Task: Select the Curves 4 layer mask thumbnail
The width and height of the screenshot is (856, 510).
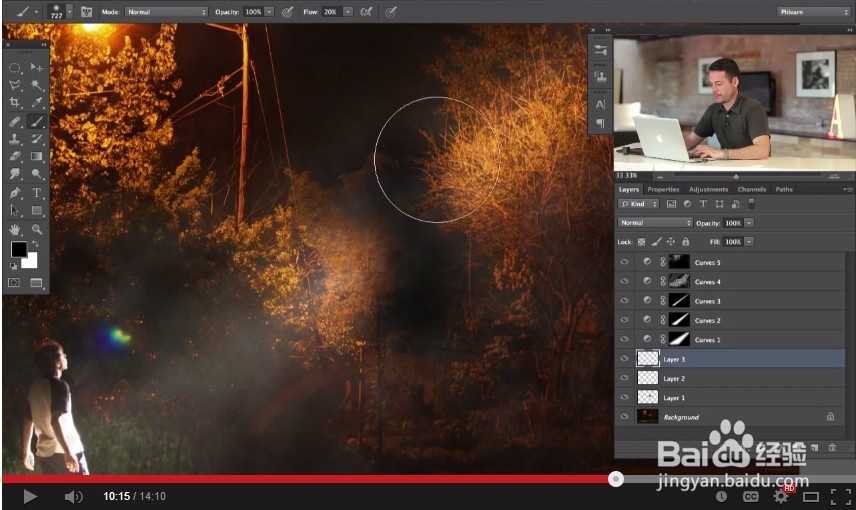Action: 679,281
